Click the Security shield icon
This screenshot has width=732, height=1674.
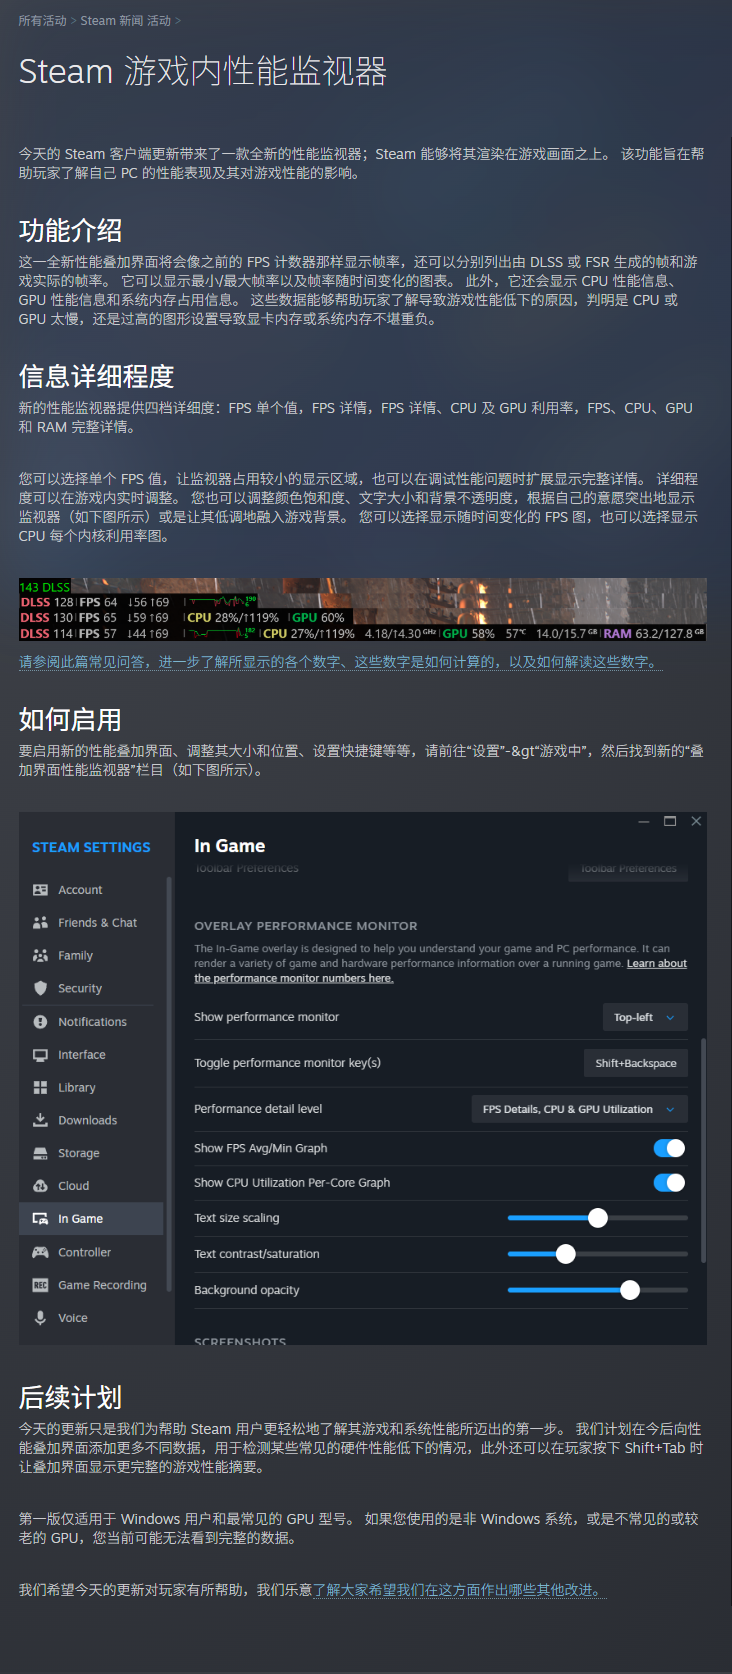[40, 988]
